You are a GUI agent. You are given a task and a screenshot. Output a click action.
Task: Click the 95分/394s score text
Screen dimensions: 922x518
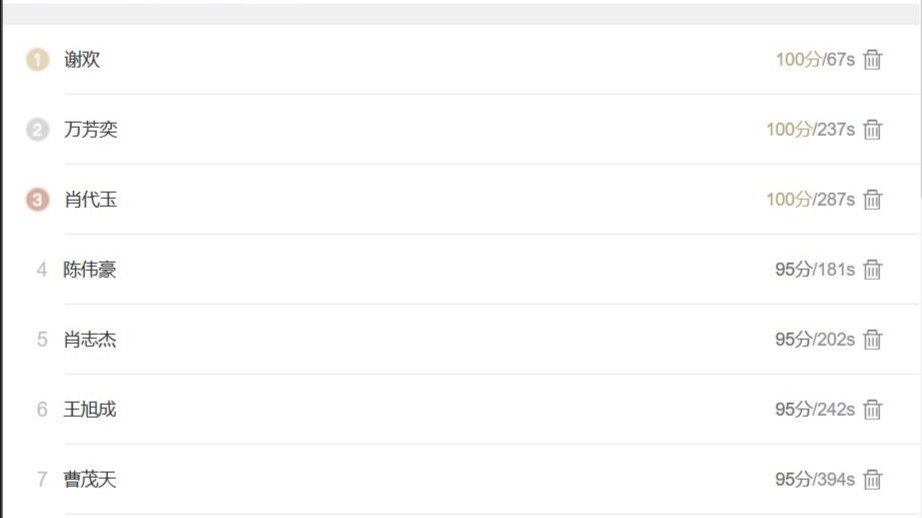tap(815, 480)
